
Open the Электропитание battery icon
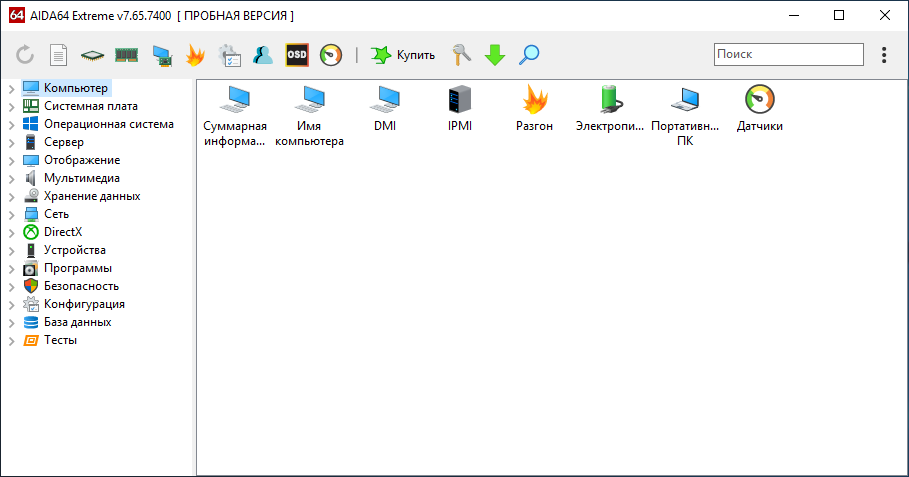610,109
